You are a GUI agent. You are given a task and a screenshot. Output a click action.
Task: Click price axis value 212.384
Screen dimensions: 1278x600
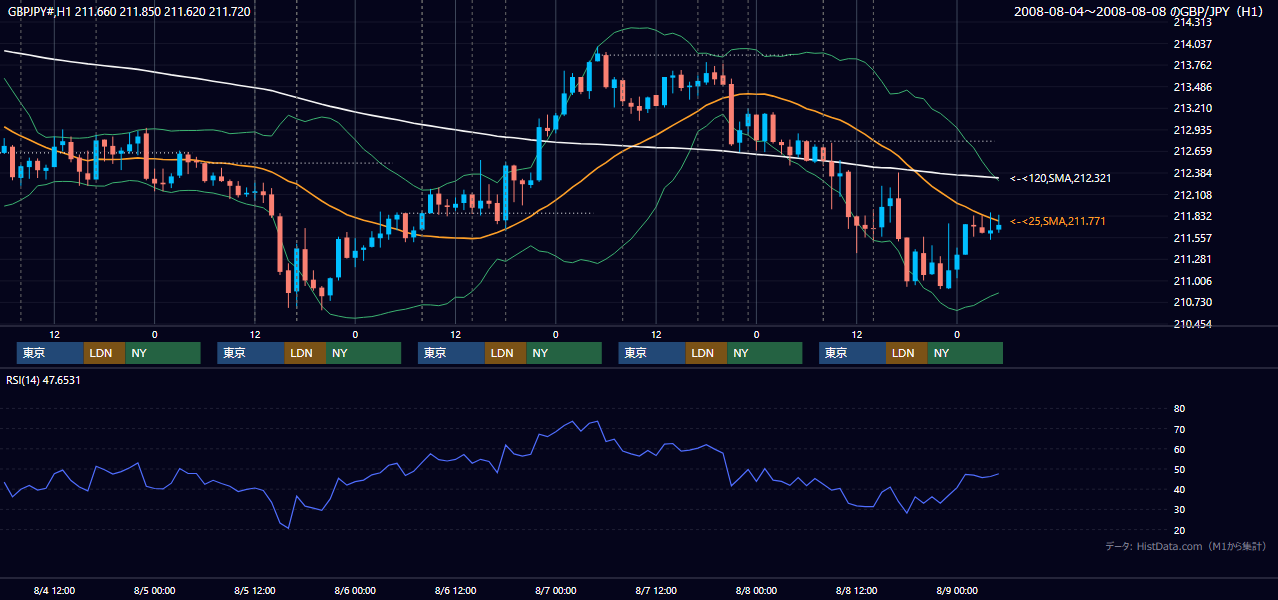[x=1192, y=173]
